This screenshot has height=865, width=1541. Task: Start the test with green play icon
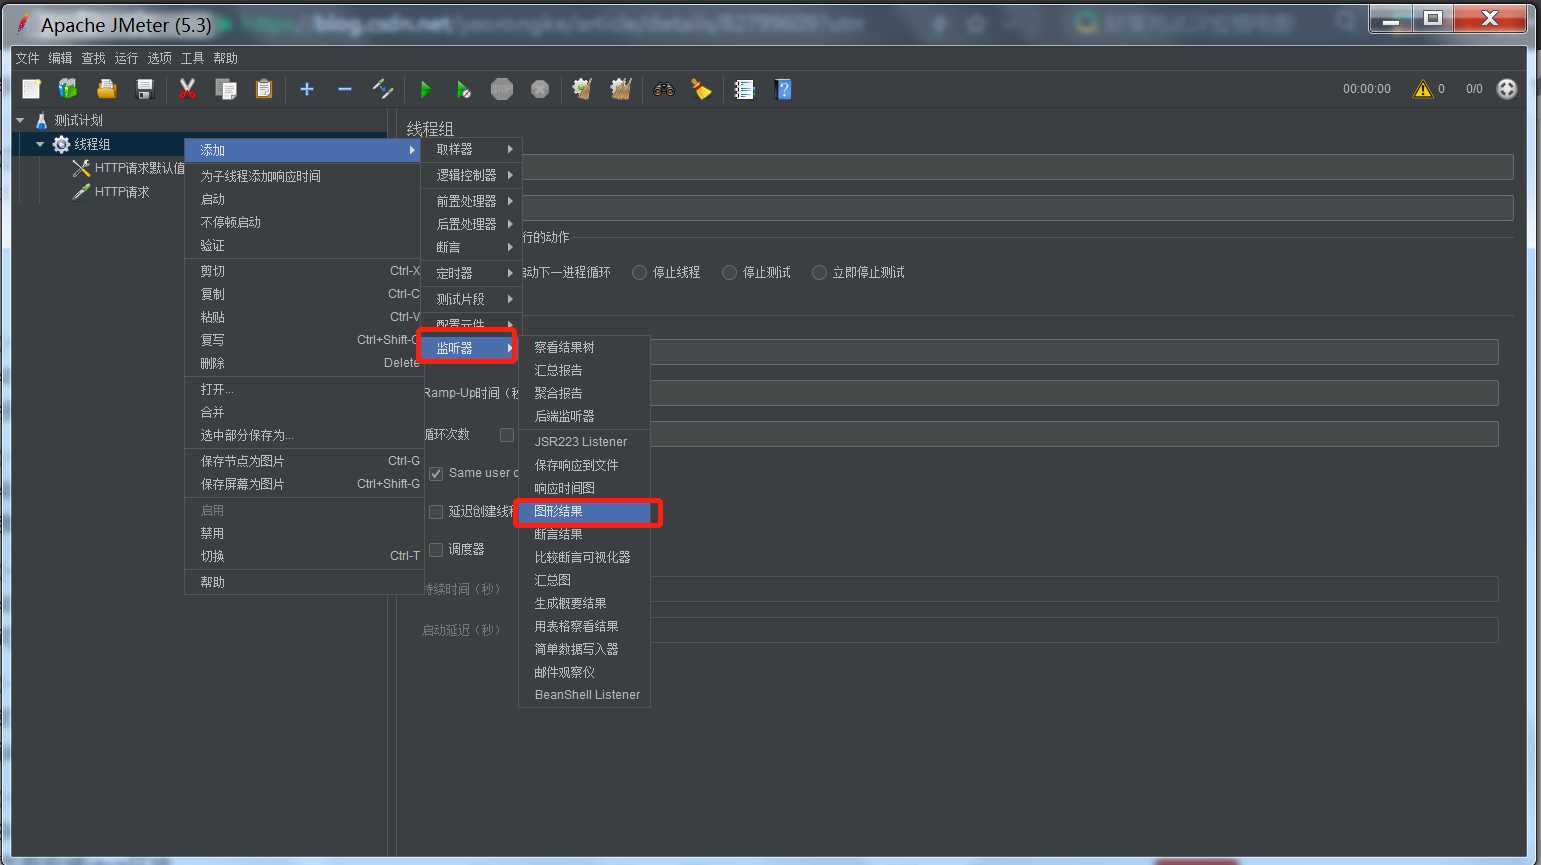pos(425,90)
